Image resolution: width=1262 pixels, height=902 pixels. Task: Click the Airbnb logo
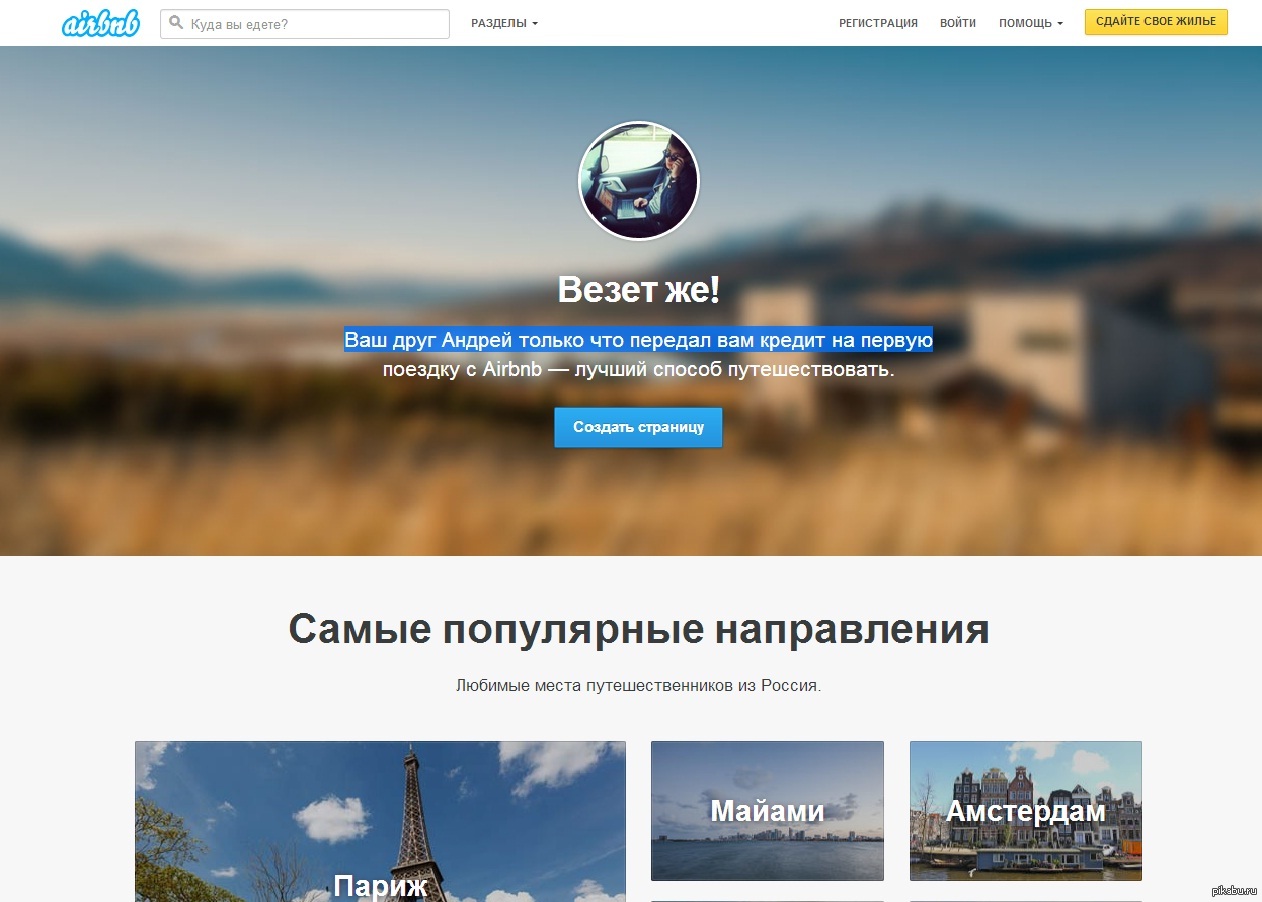(100, 24)
